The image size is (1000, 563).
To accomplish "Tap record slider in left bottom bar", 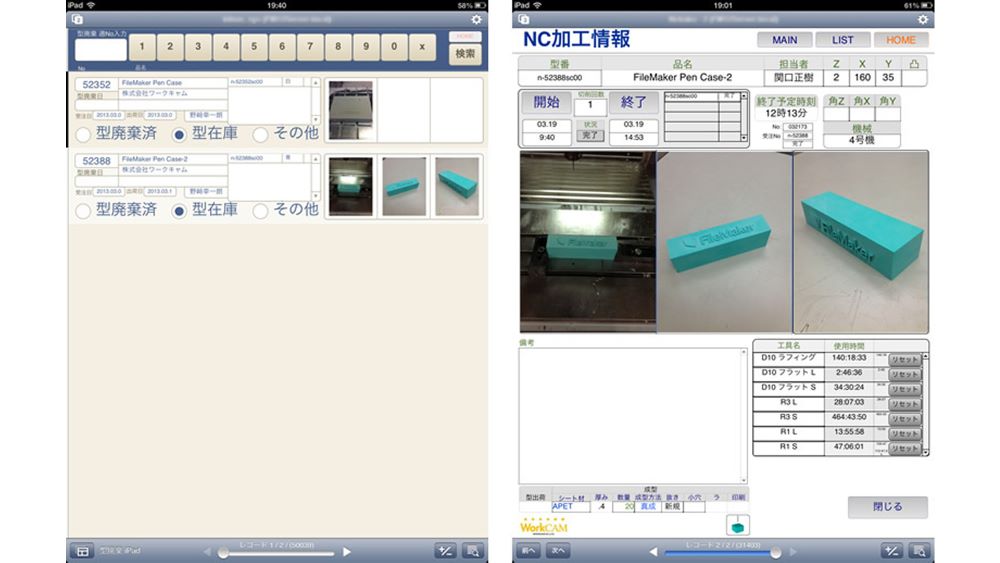I will tap(276, 553).
